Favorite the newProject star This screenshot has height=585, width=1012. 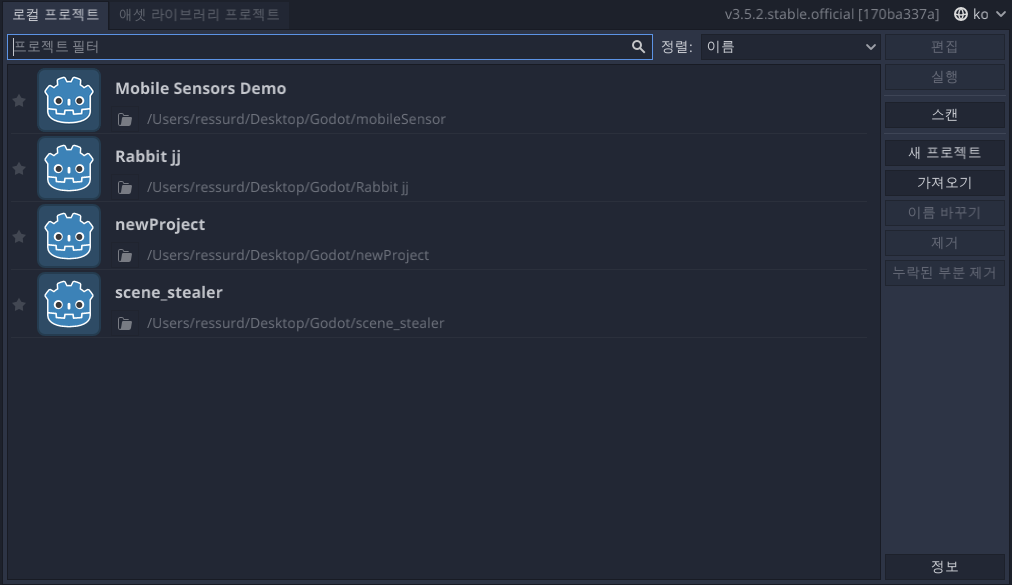pyautogui.click(x=19, y=236)
